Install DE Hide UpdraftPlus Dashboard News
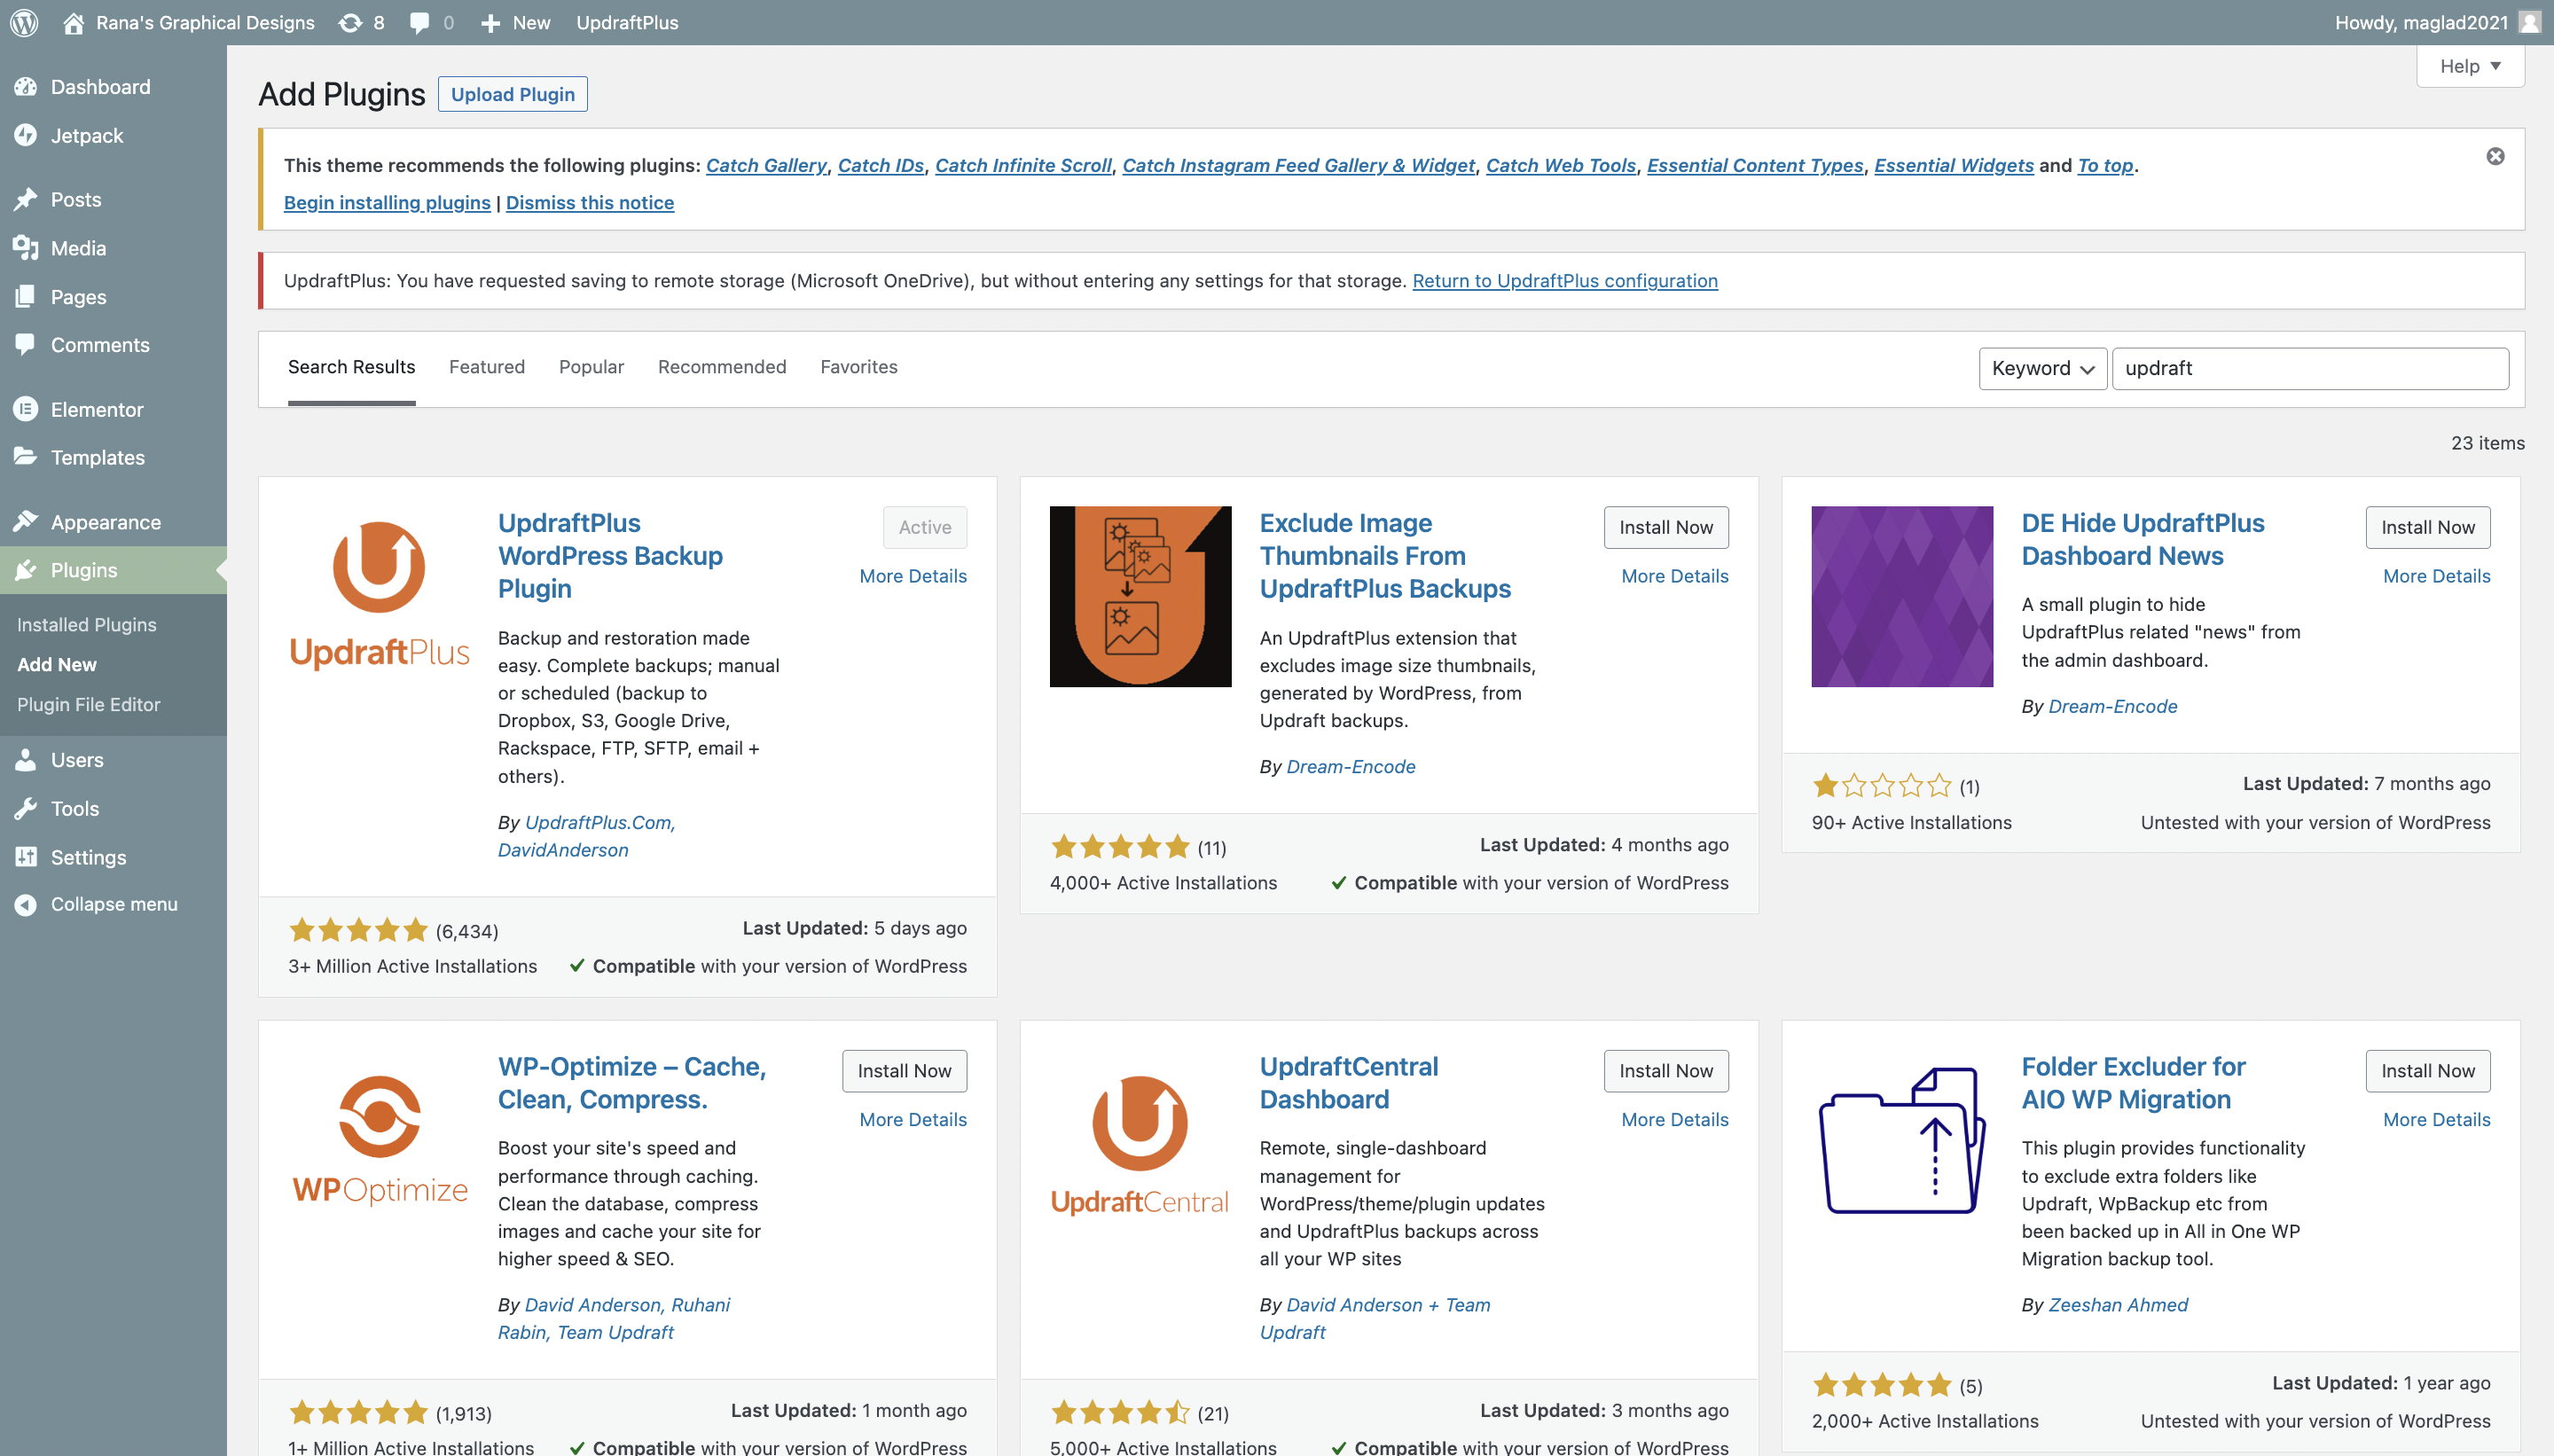This screenshot has height=1456, width=2554. pyautogui.click(x=2428, y=527)
